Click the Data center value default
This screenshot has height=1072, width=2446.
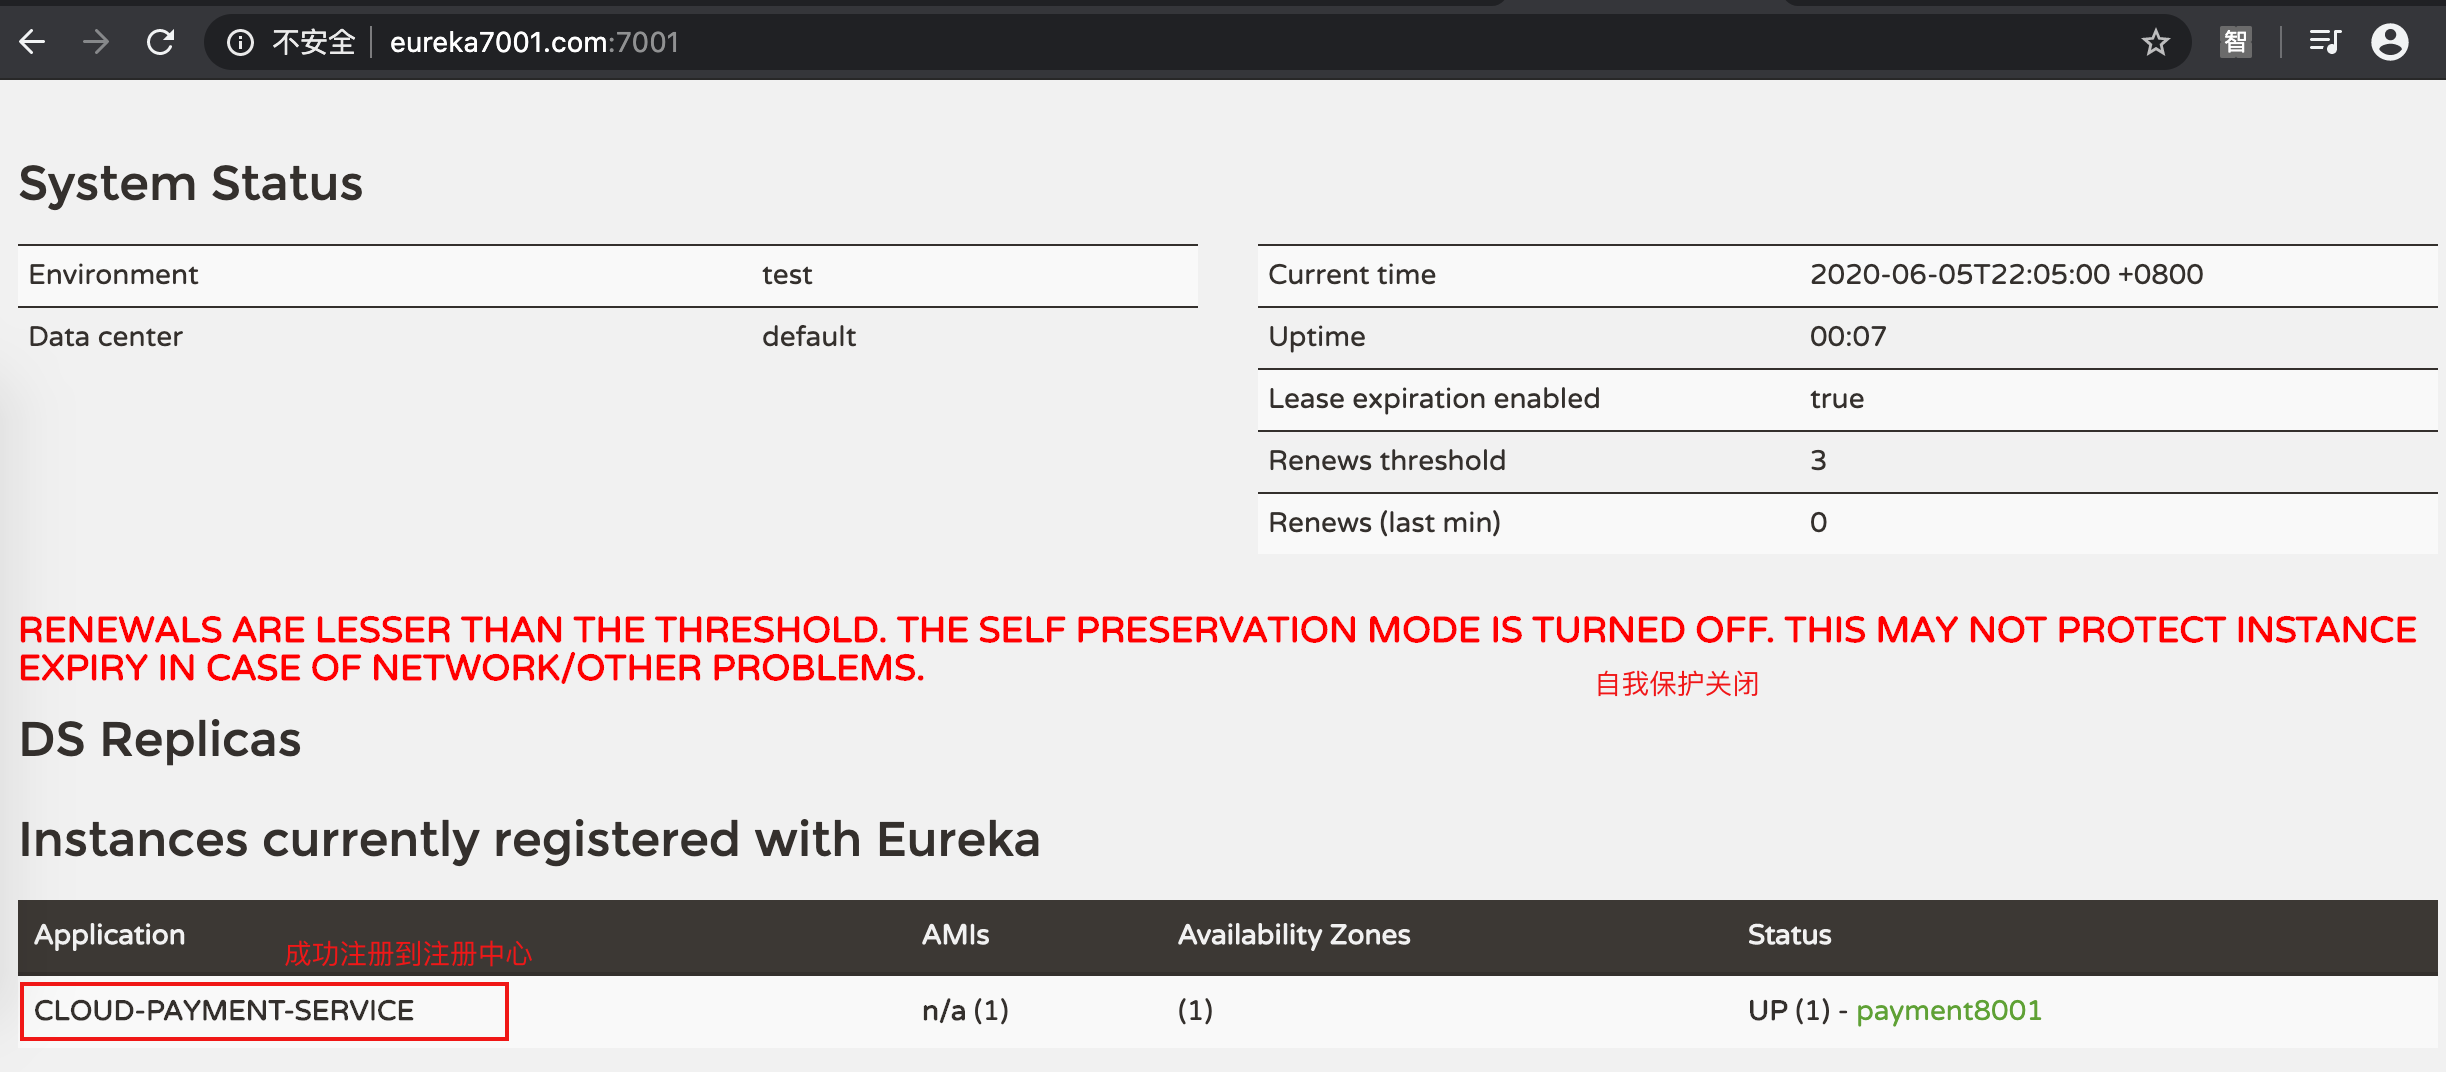(809, 337)
